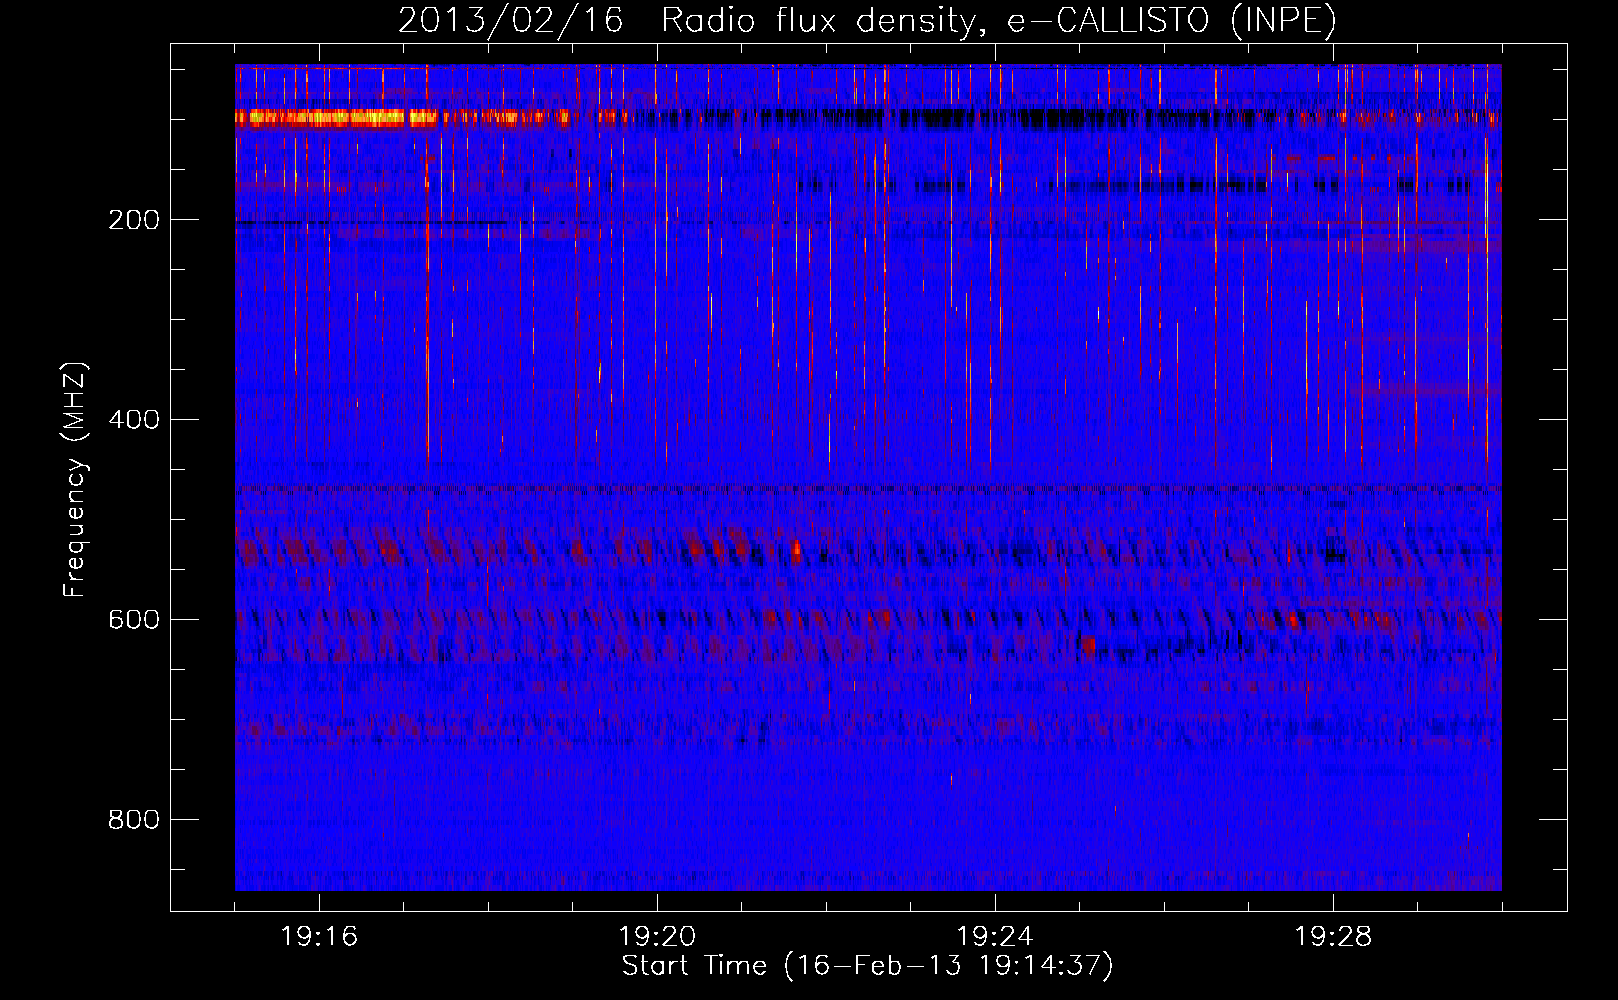Image resolution: width=1618 pixels, height=1000 pixels.
Task: Click the '19:28' time tick label
Action: pos(1333,937)
